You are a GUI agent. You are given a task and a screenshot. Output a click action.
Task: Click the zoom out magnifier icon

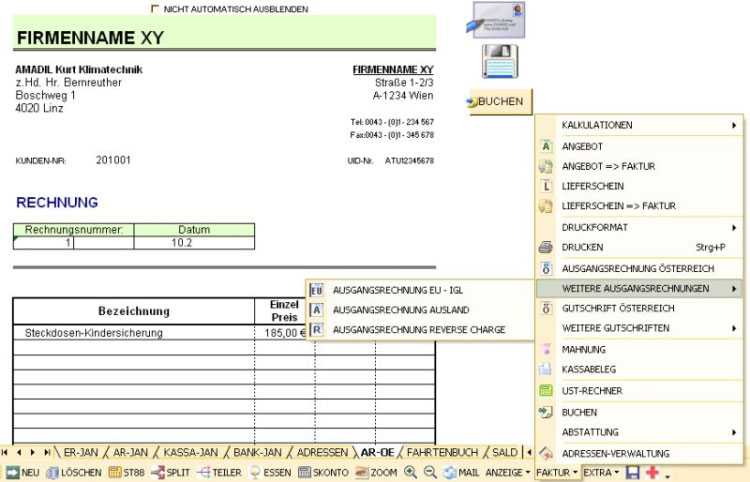429,472
